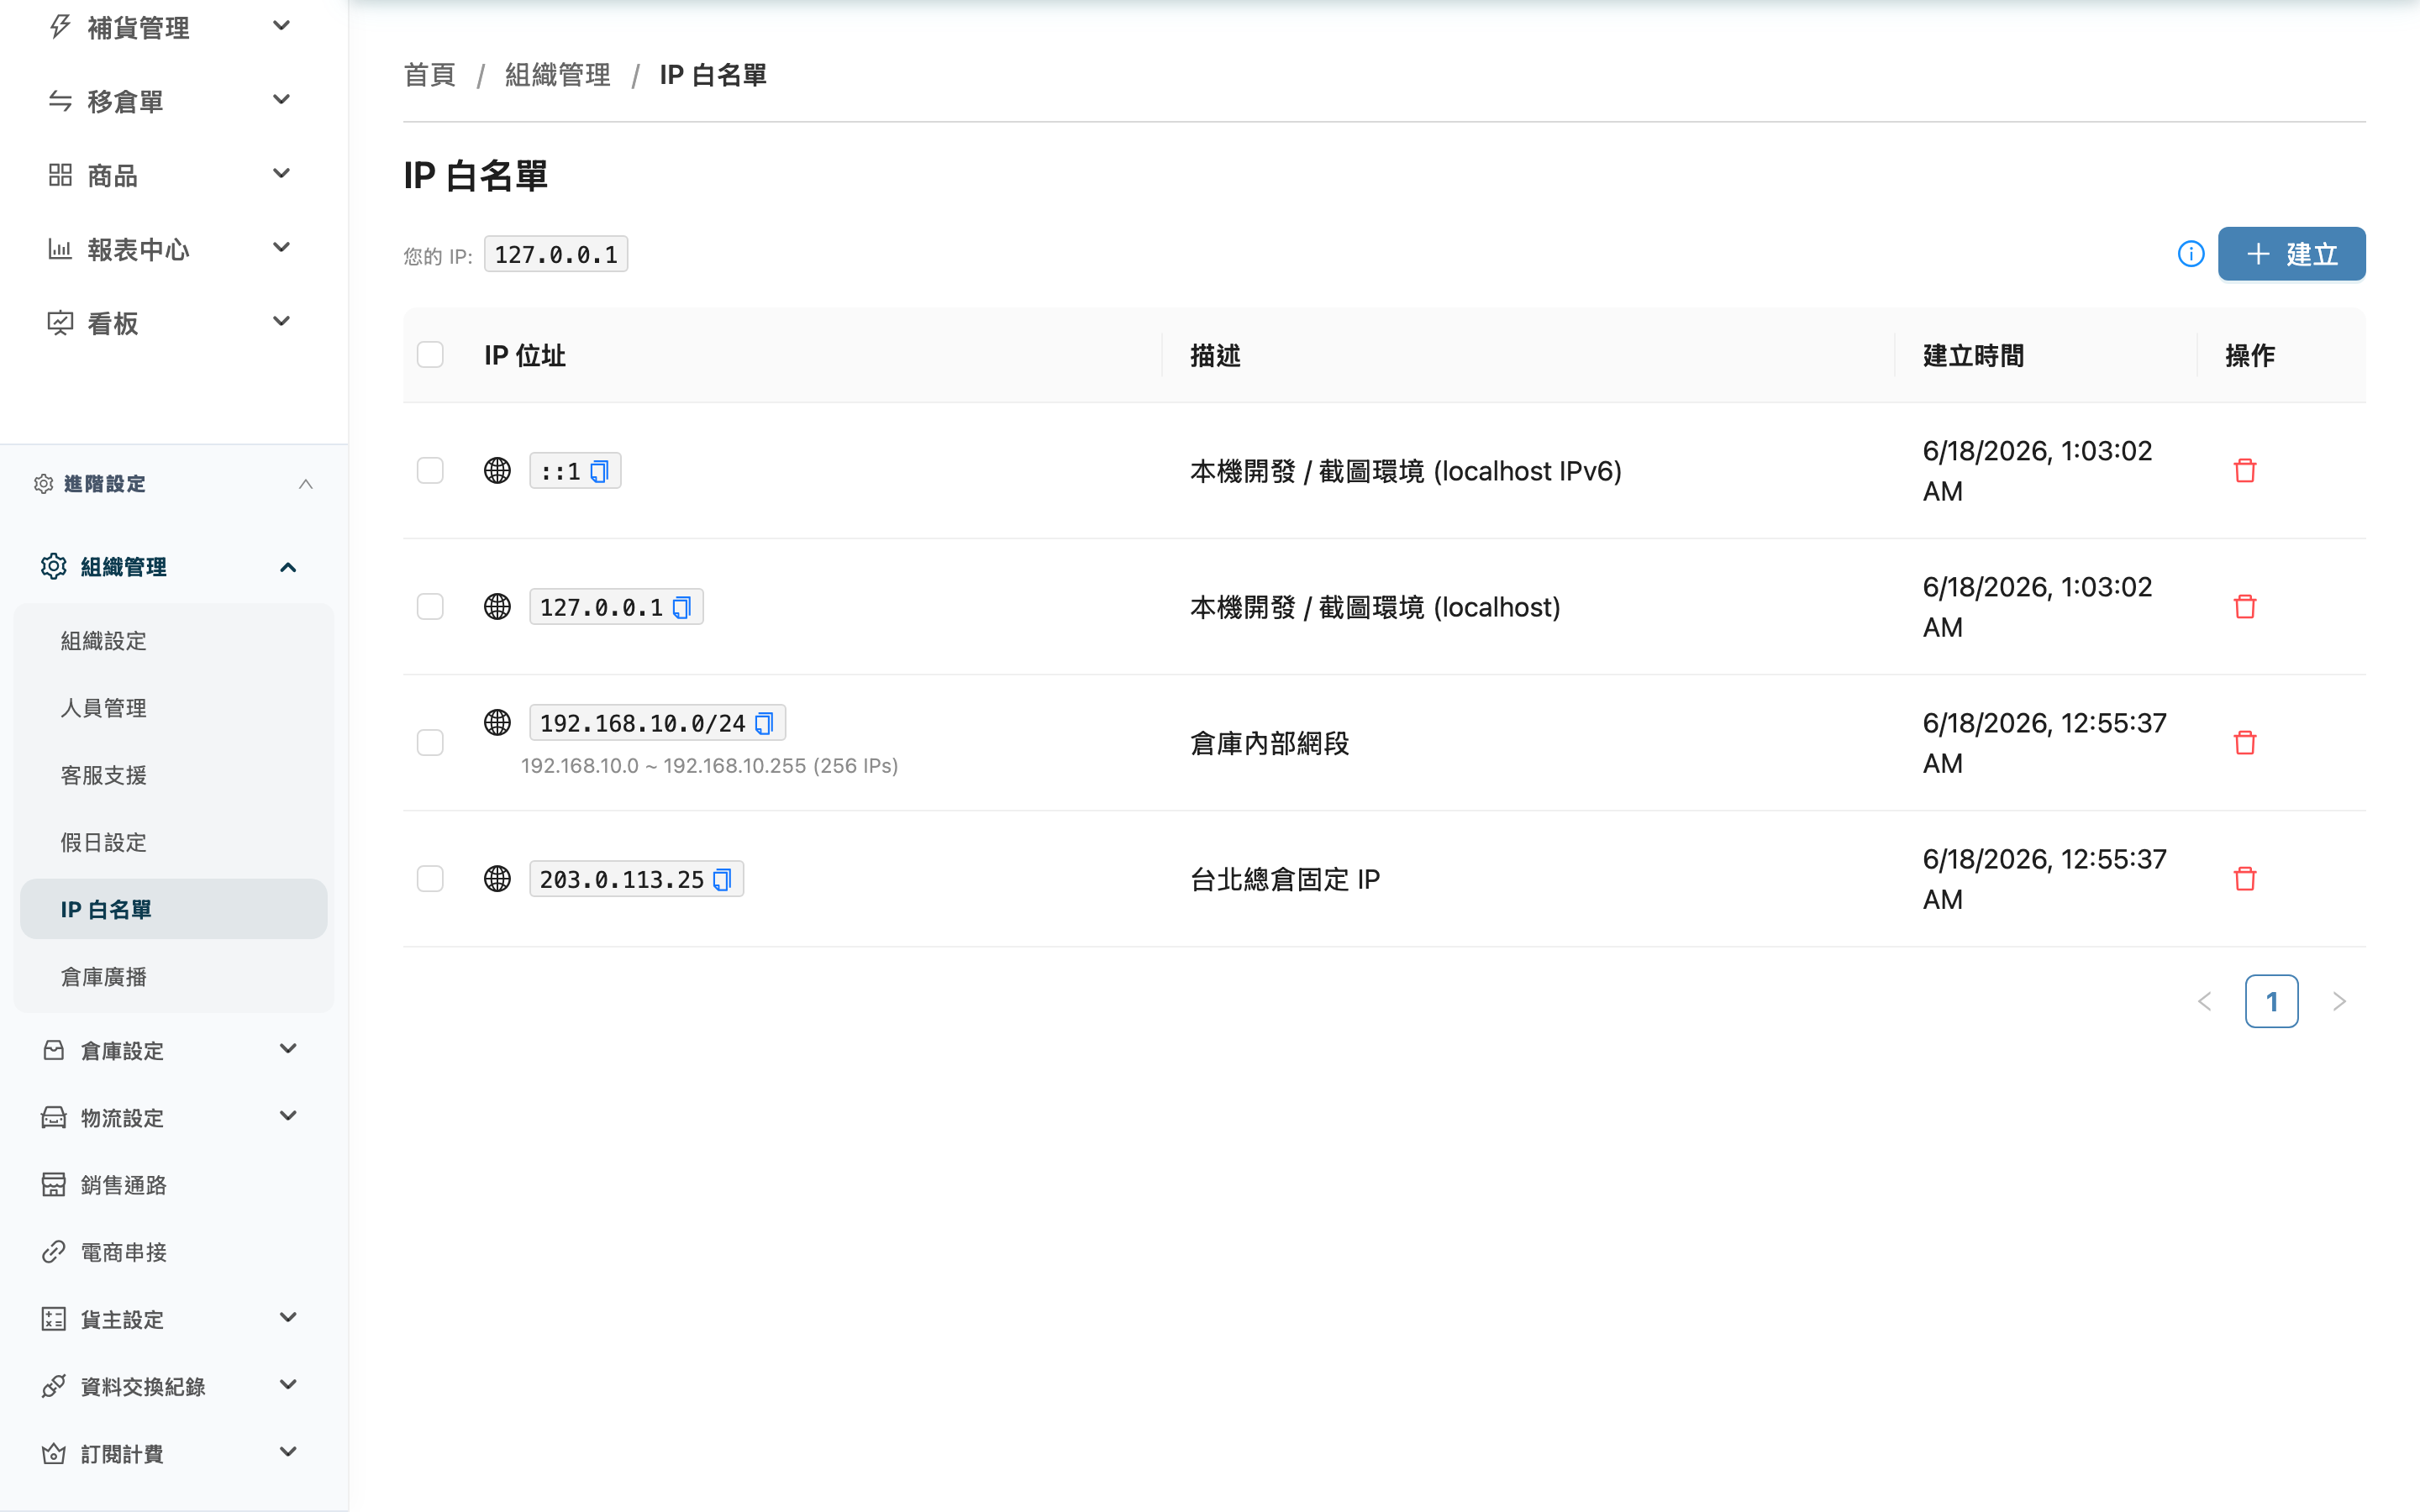Check the 203.0.113.25 row checkbox

pyautogui.click(x=430, y=878)
